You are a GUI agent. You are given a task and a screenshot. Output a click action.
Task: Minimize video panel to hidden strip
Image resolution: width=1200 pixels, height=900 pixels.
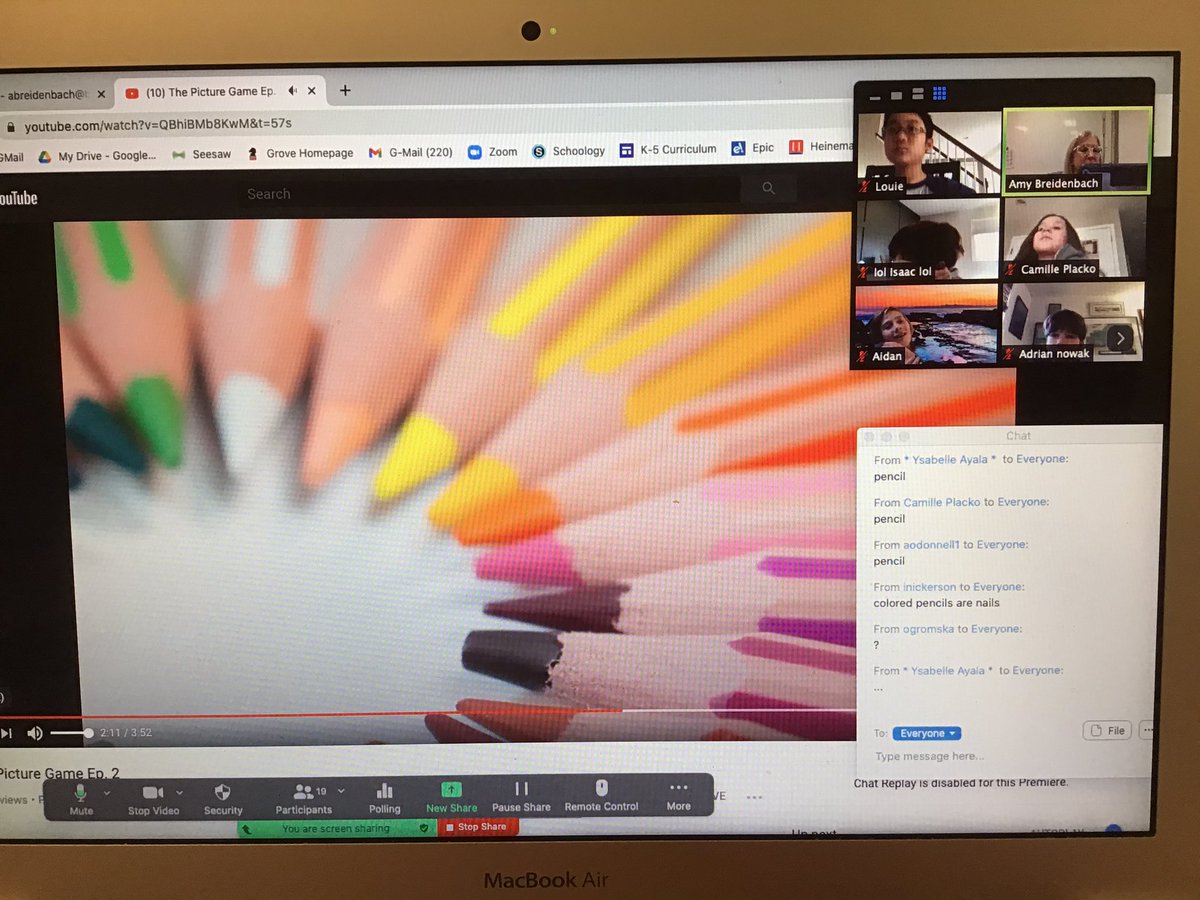click(x=876, y=96)
